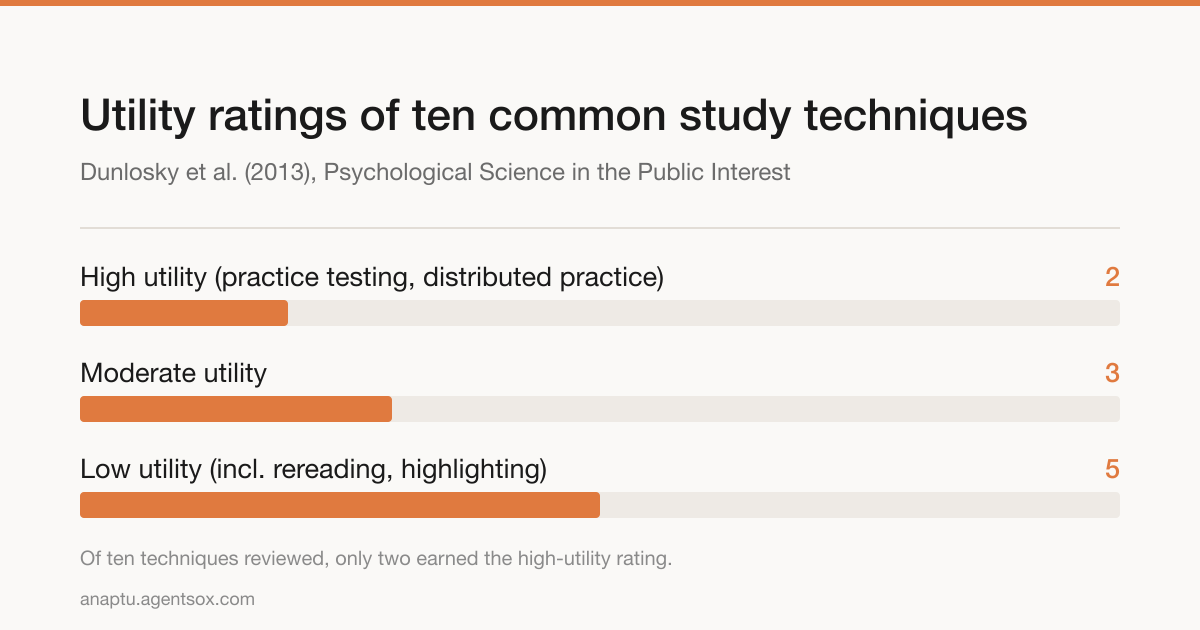Screen dimensions: 1200x630
Task: Click the empty track of Low utility bar
Action: 860,505
